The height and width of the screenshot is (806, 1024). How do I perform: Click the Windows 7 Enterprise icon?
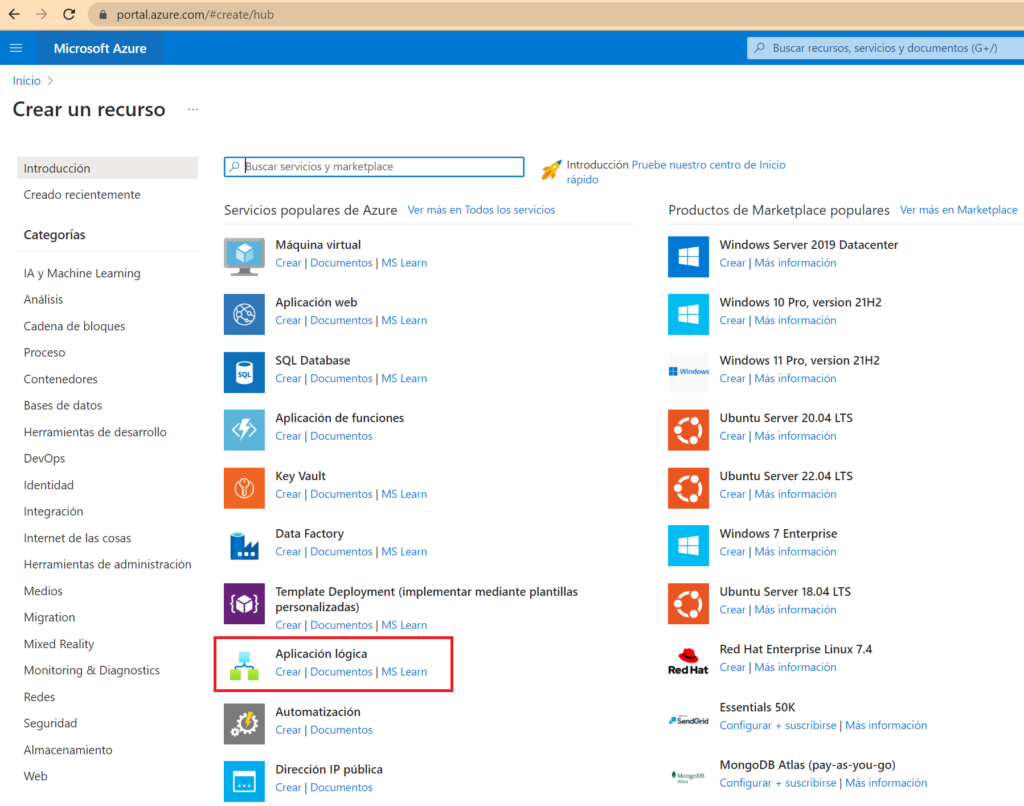[688, 545]
